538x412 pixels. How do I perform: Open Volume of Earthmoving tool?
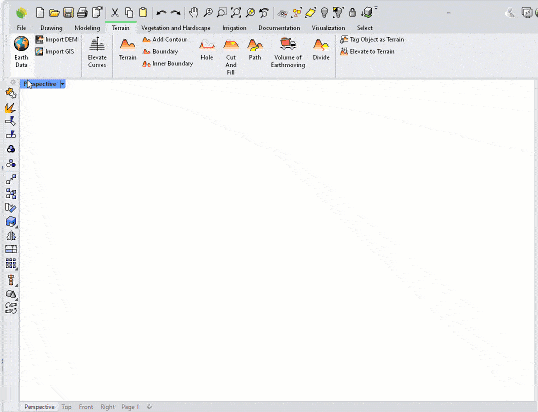point(288,52)
